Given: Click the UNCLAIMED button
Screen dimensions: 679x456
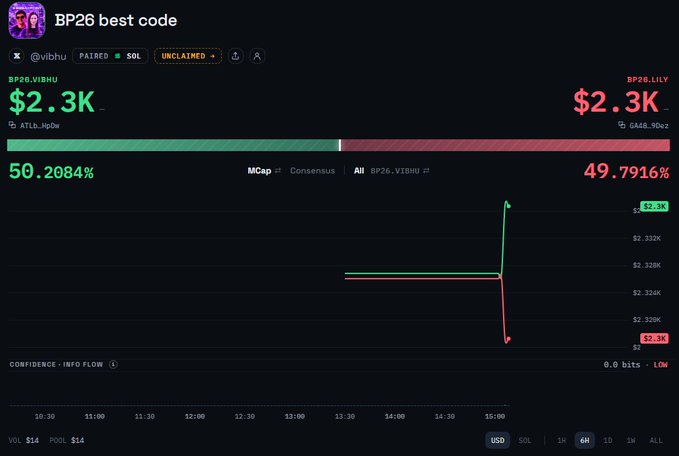Looking at the screenshot, I should click(188, 56).
